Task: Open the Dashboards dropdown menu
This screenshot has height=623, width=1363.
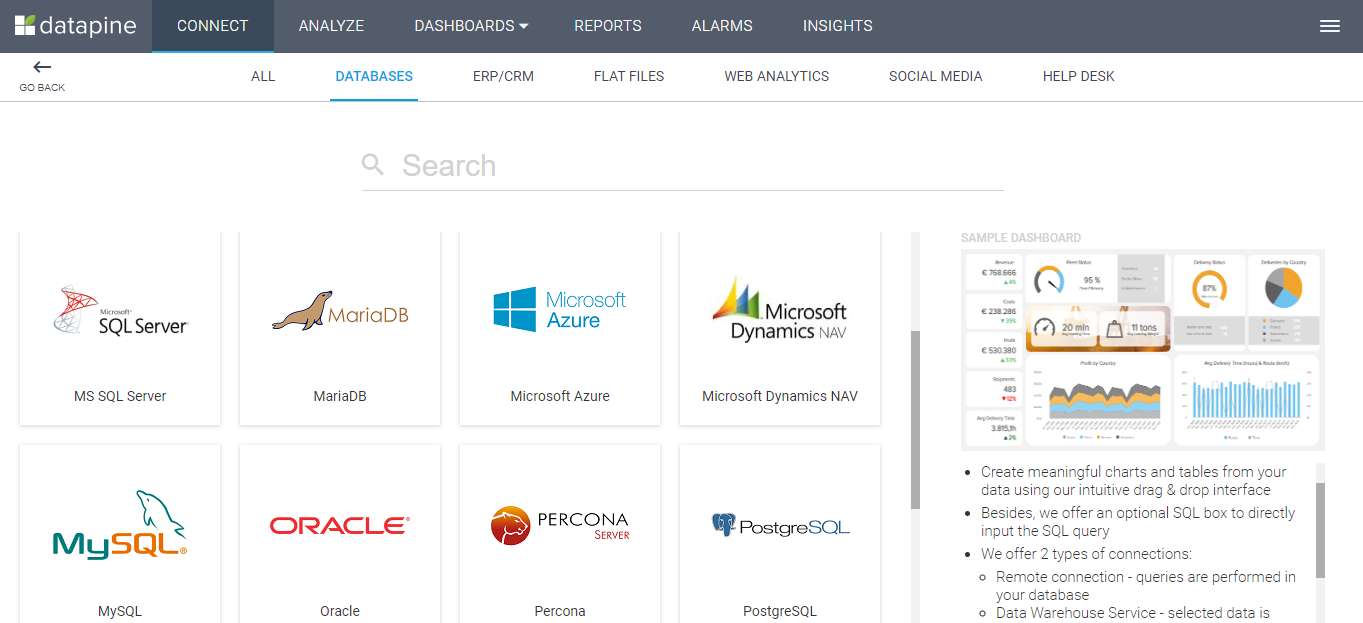Action: click(471, 26)
